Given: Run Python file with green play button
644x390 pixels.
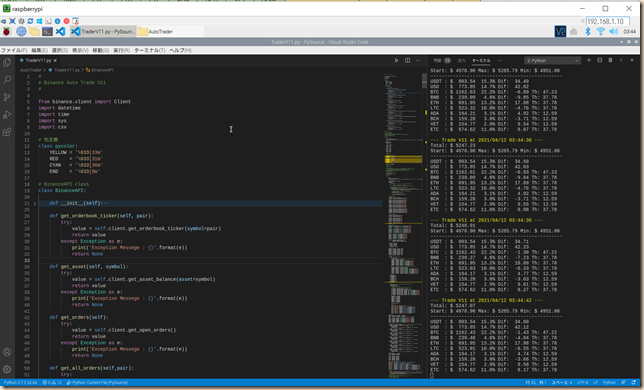Looking at the screenshot, I should pos(396,60).
